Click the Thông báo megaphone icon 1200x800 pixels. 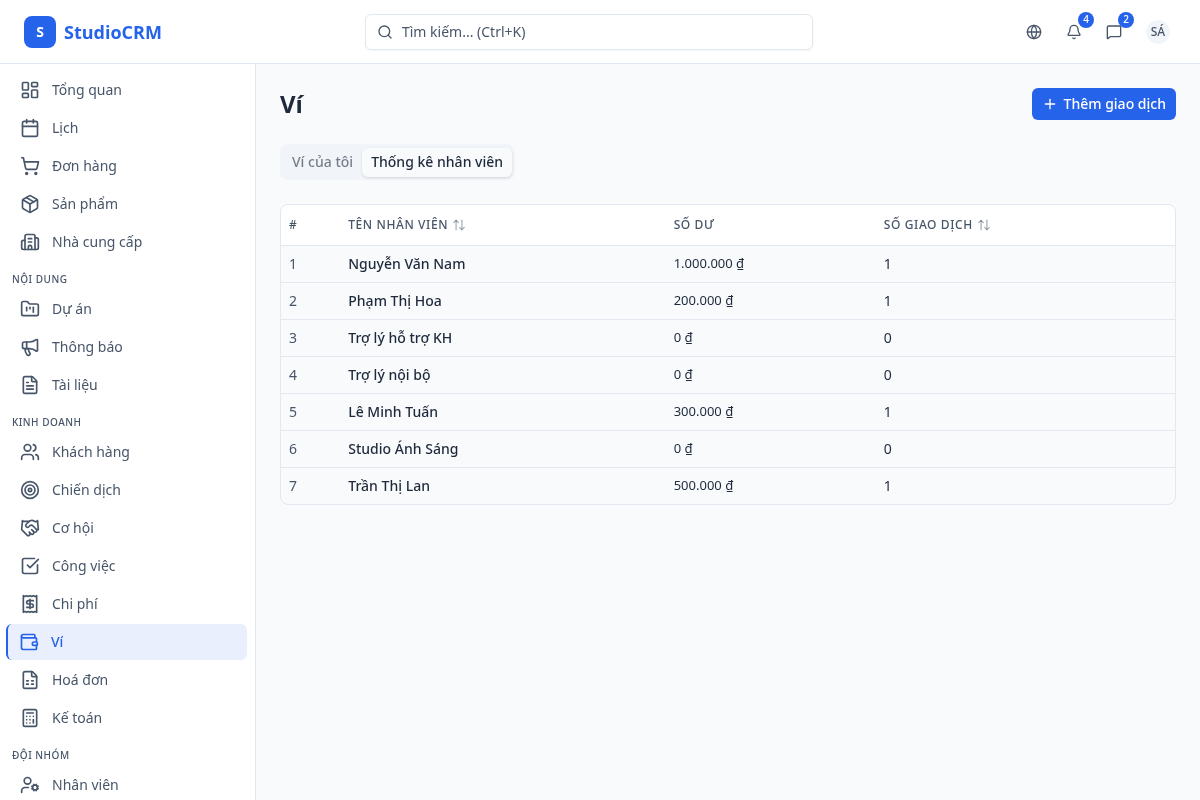click(x=30, y=347)
